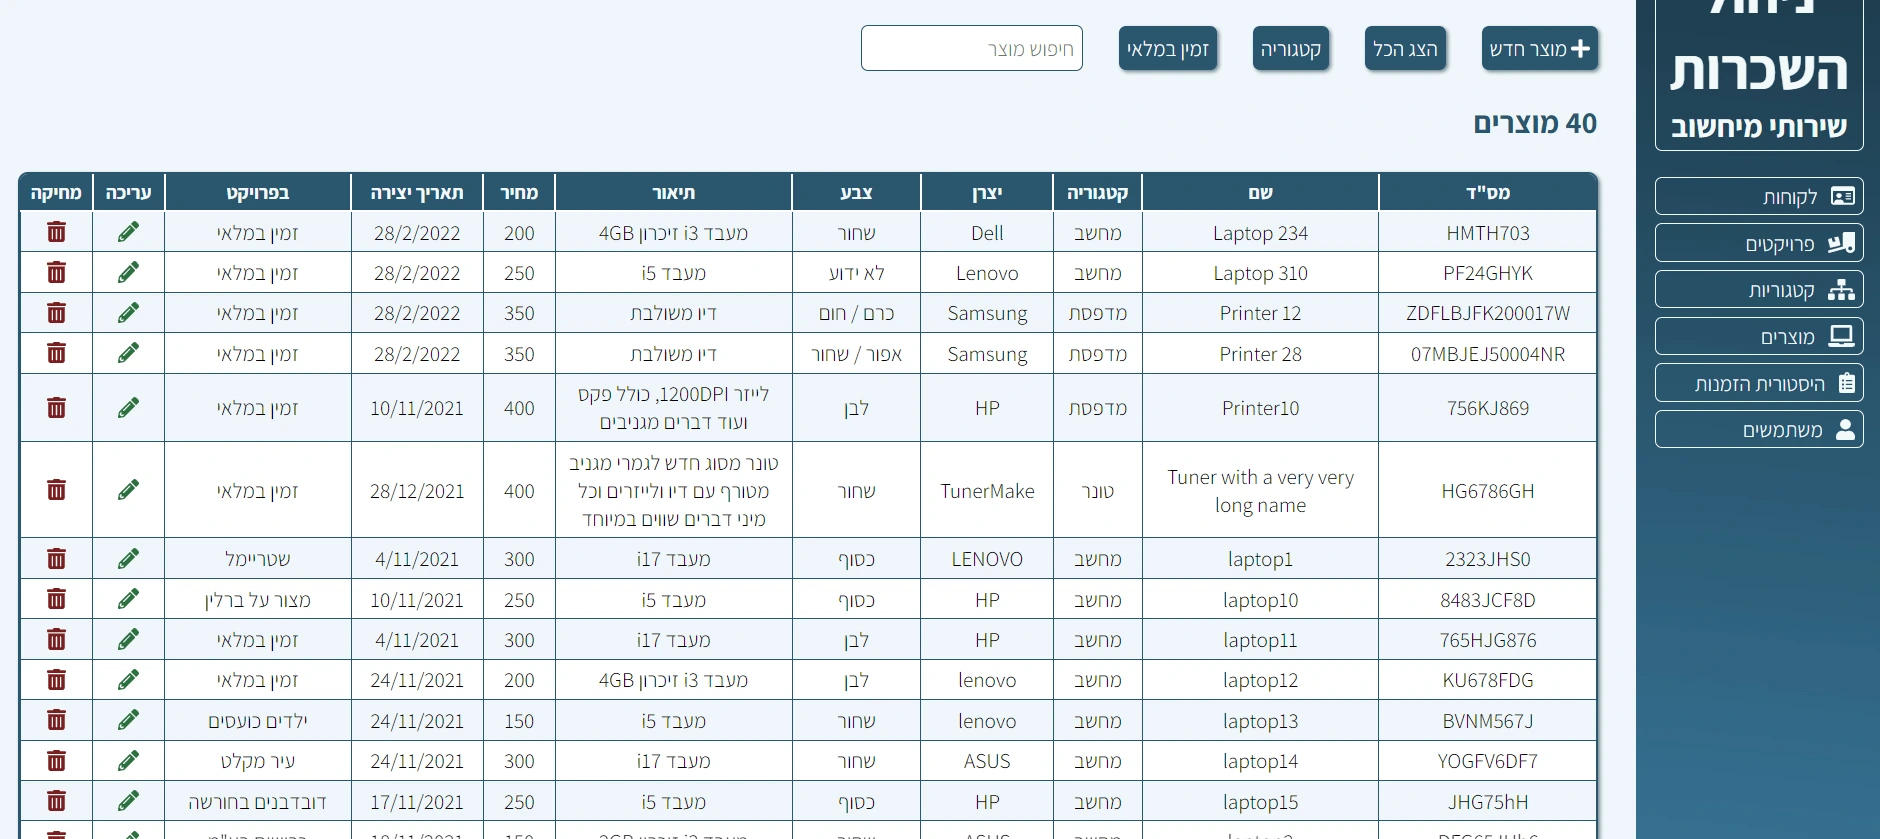Edit the Laptop 310 product
1880x839 pixels.
[x=128, y=272]
